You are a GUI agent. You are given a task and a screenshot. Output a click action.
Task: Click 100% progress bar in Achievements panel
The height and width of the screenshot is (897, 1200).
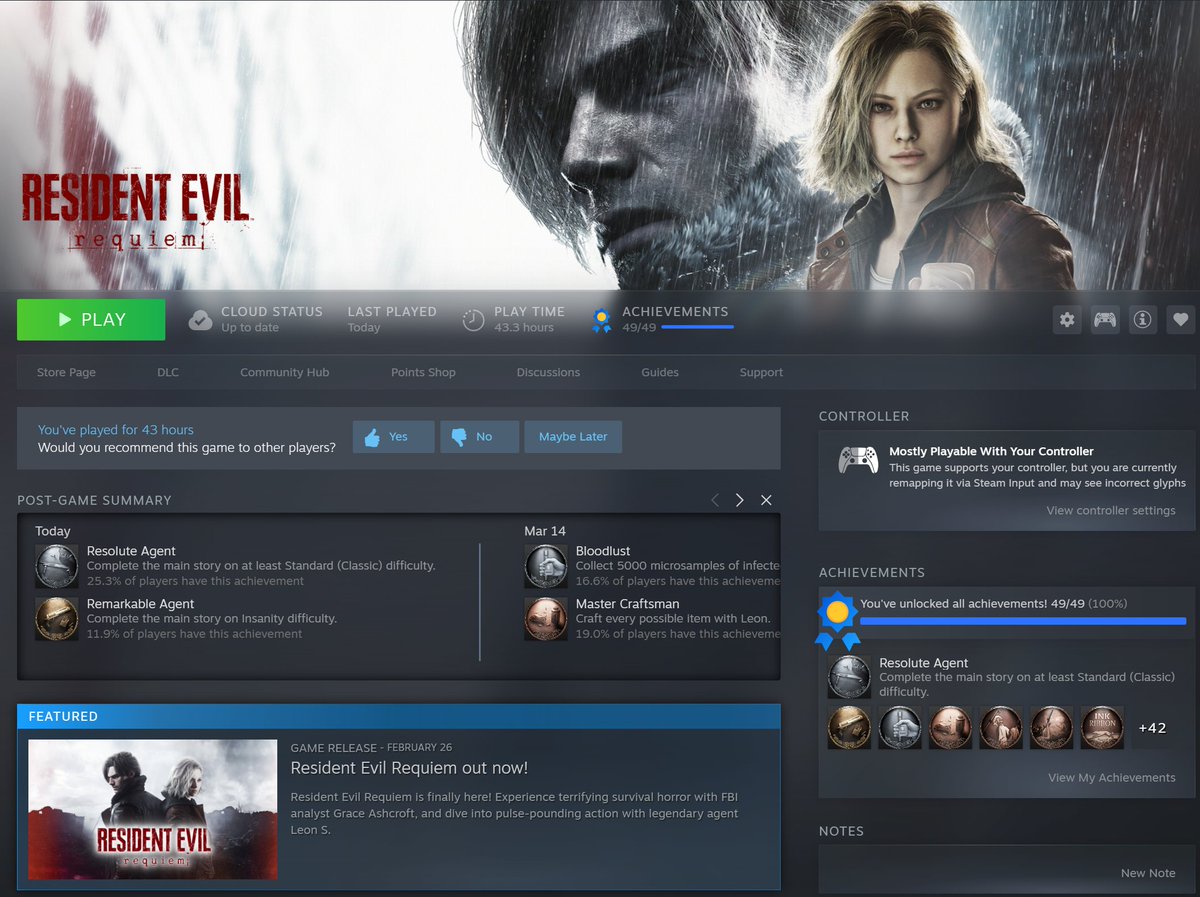tap(1023, 621)
